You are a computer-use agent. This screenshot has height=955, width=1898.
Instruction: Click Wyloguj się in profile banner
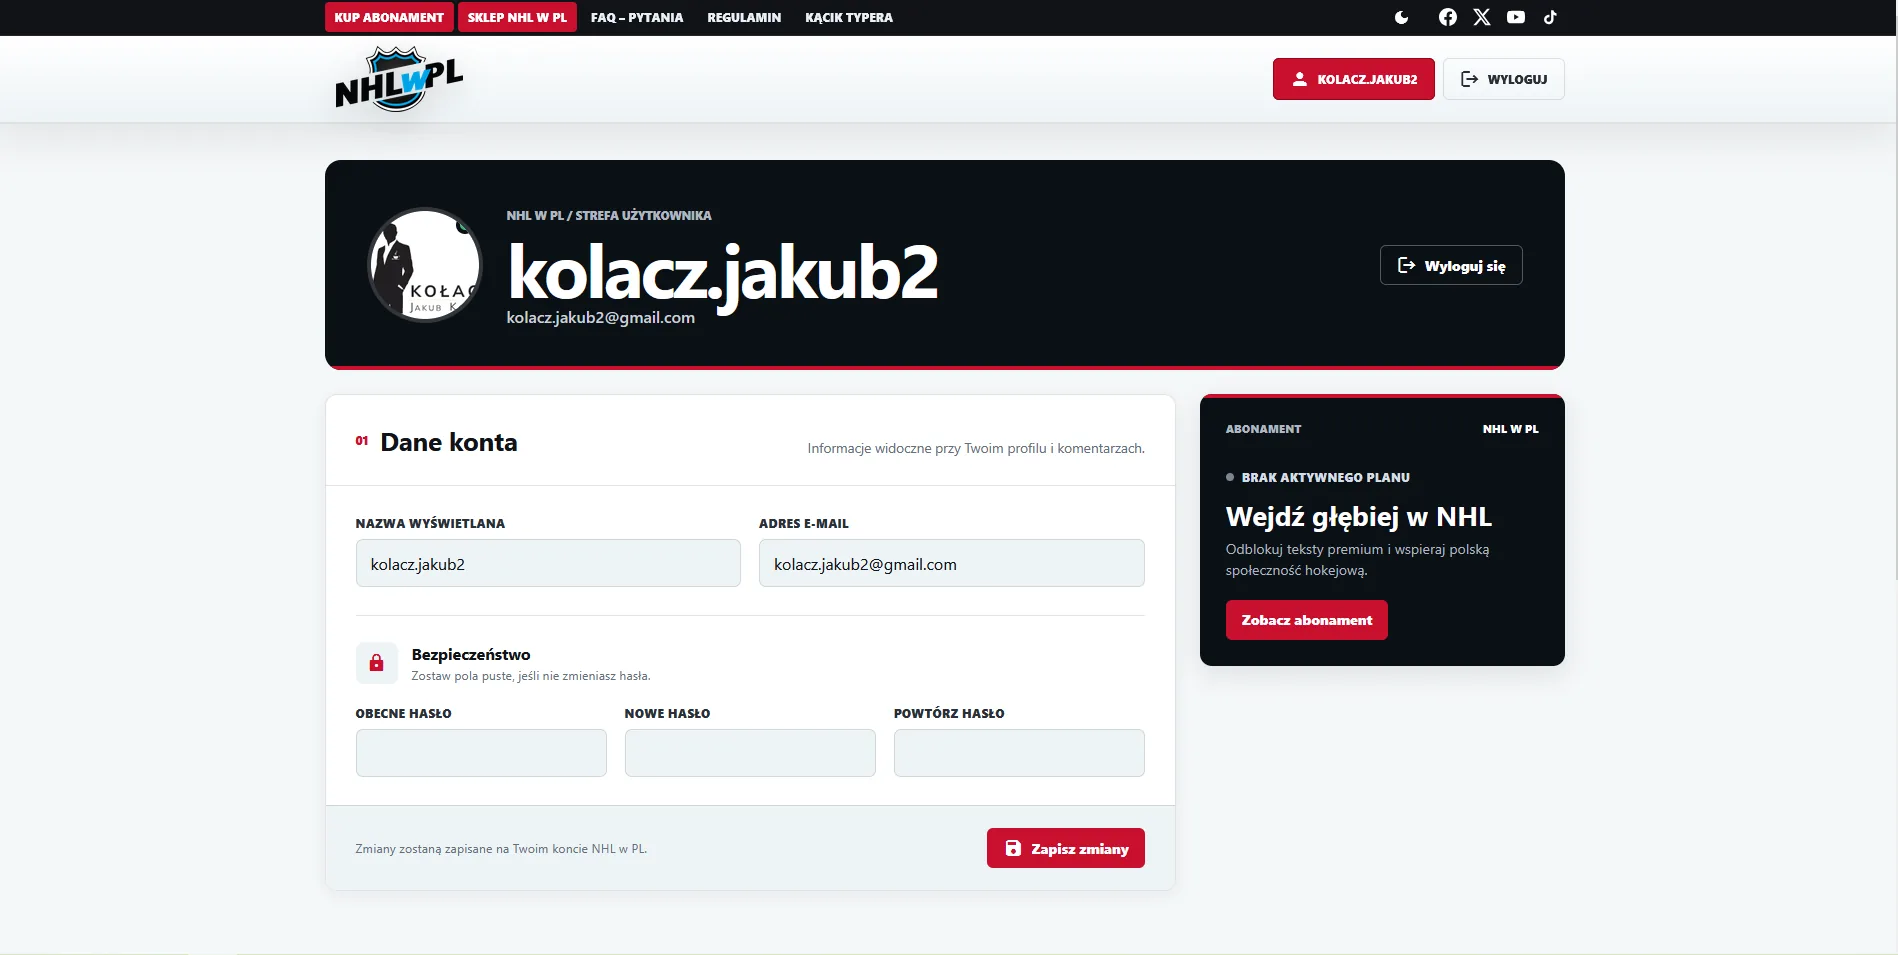click(x=1451, y=265)
